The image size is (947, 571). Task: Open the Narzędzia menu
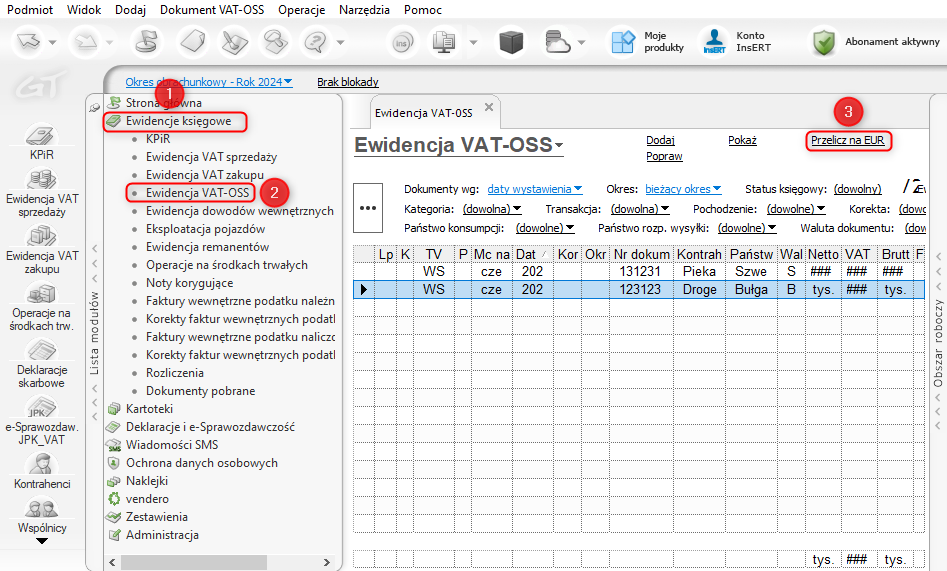(x=364, y=10)
